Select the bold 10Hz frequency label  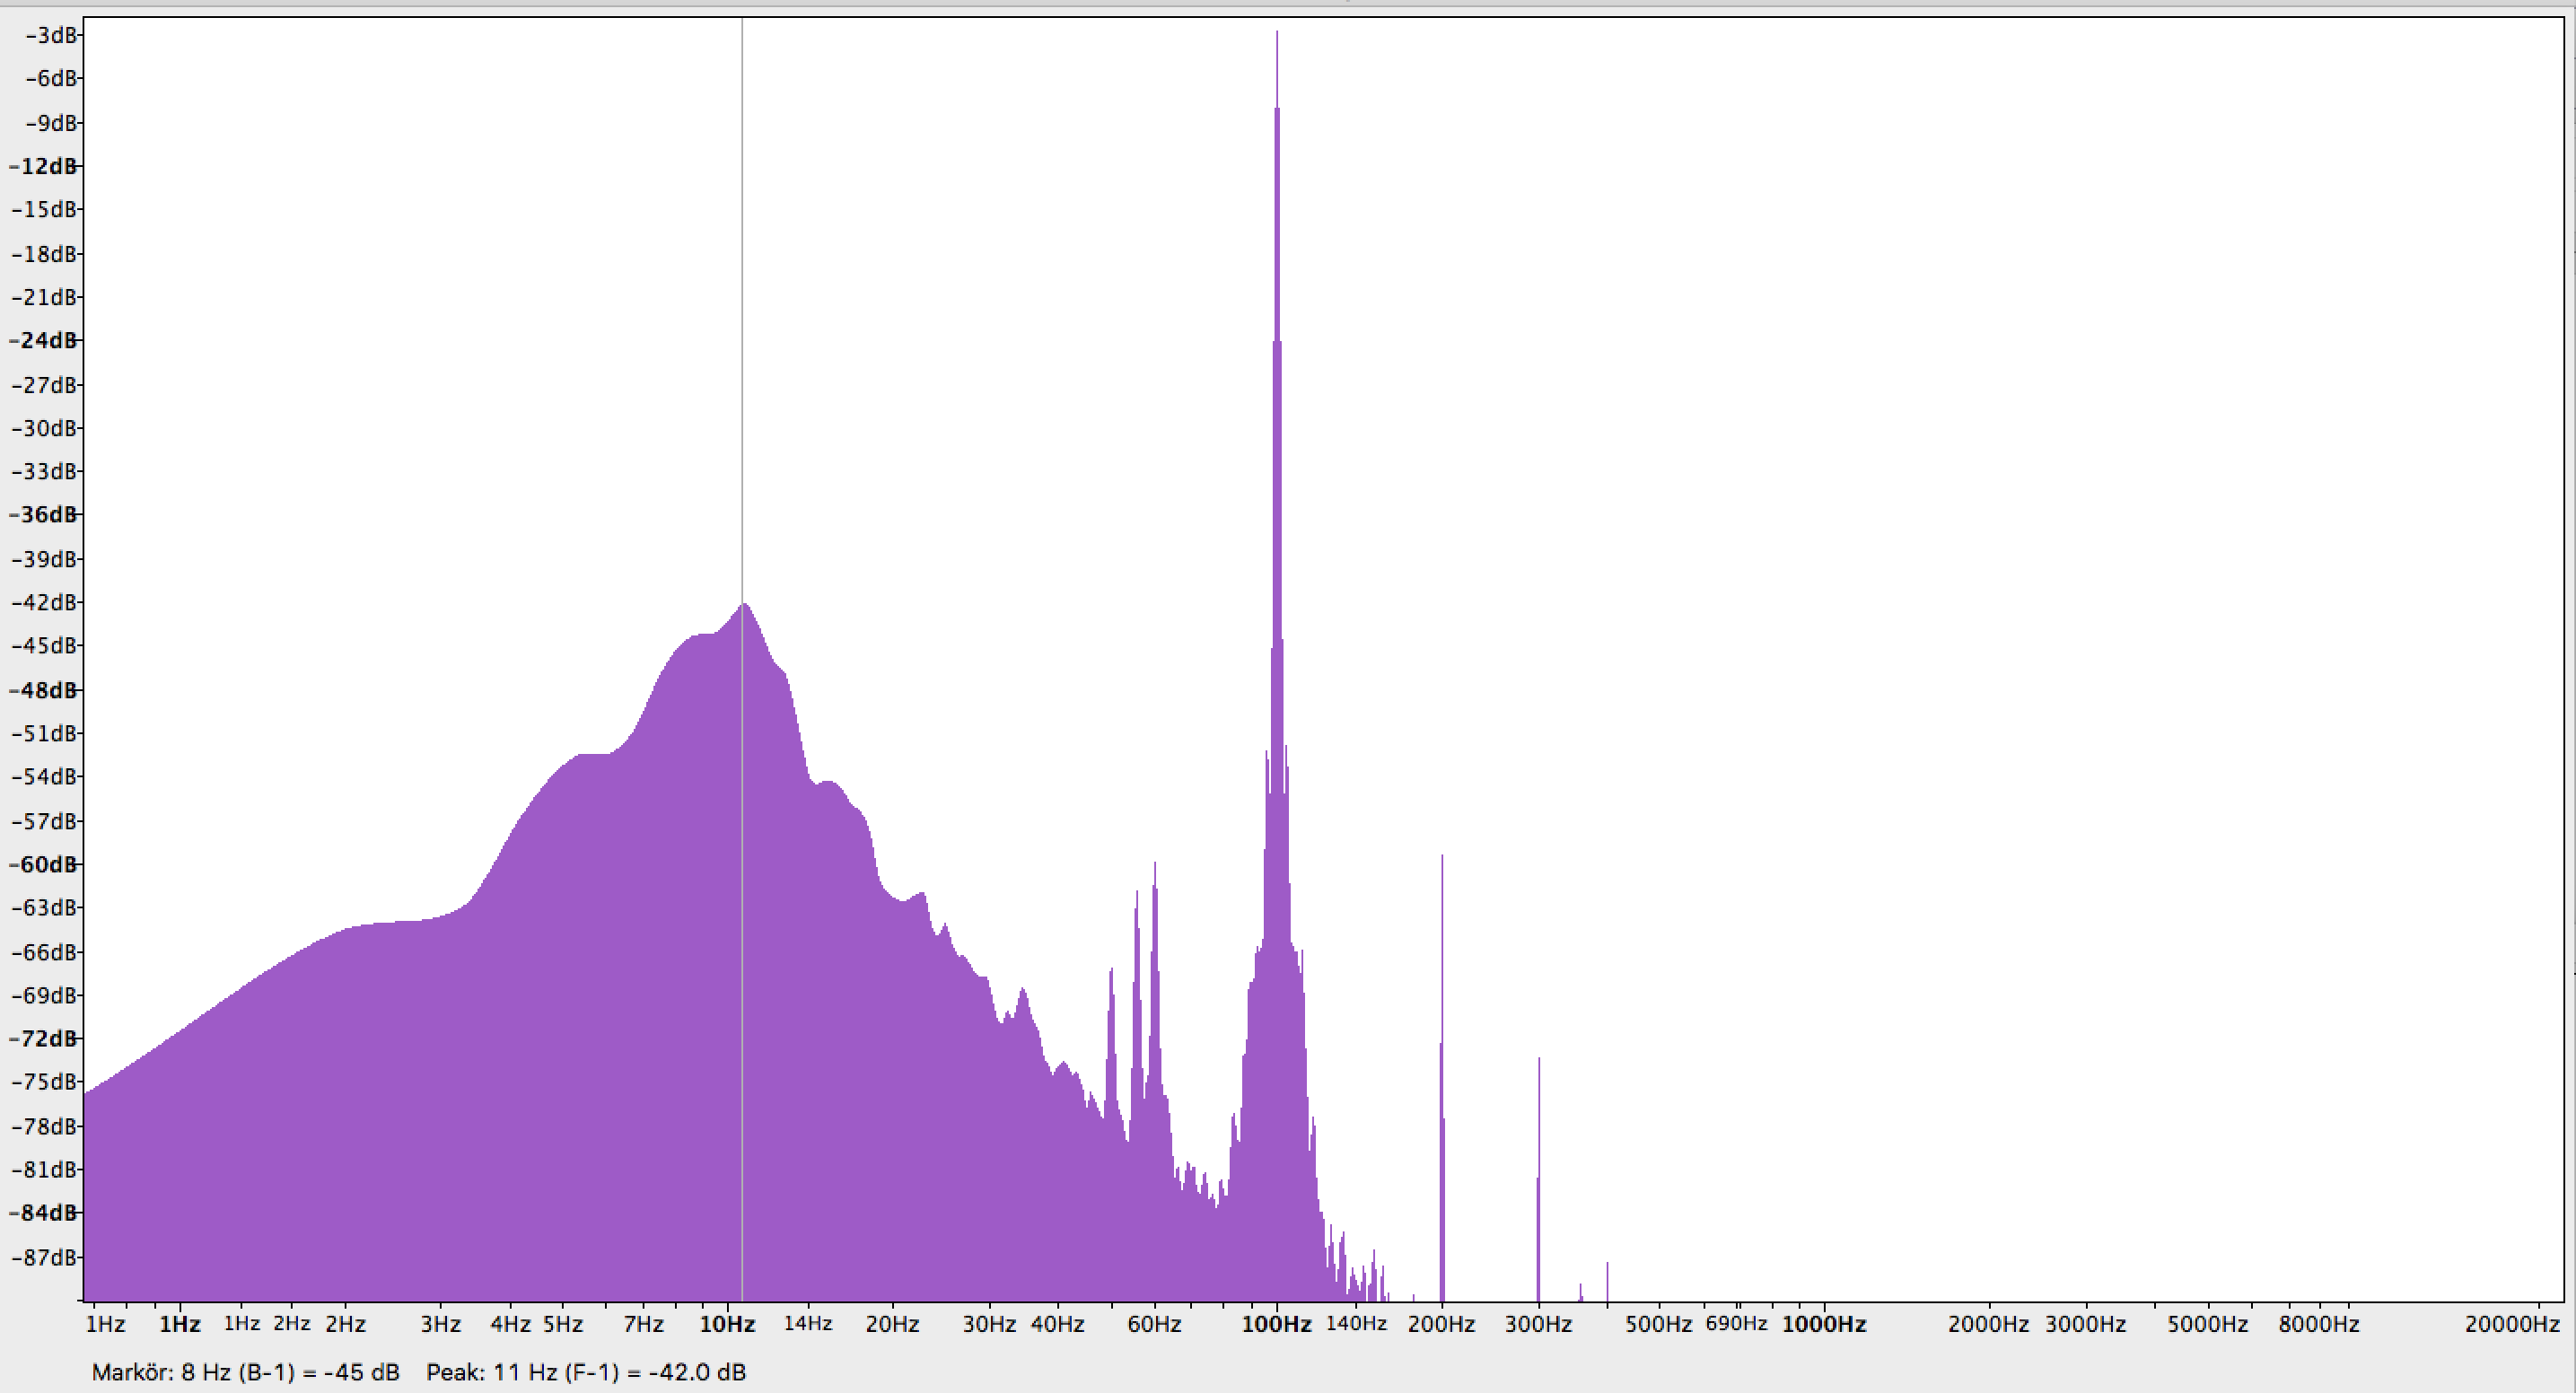click(x=727, y=1324)
